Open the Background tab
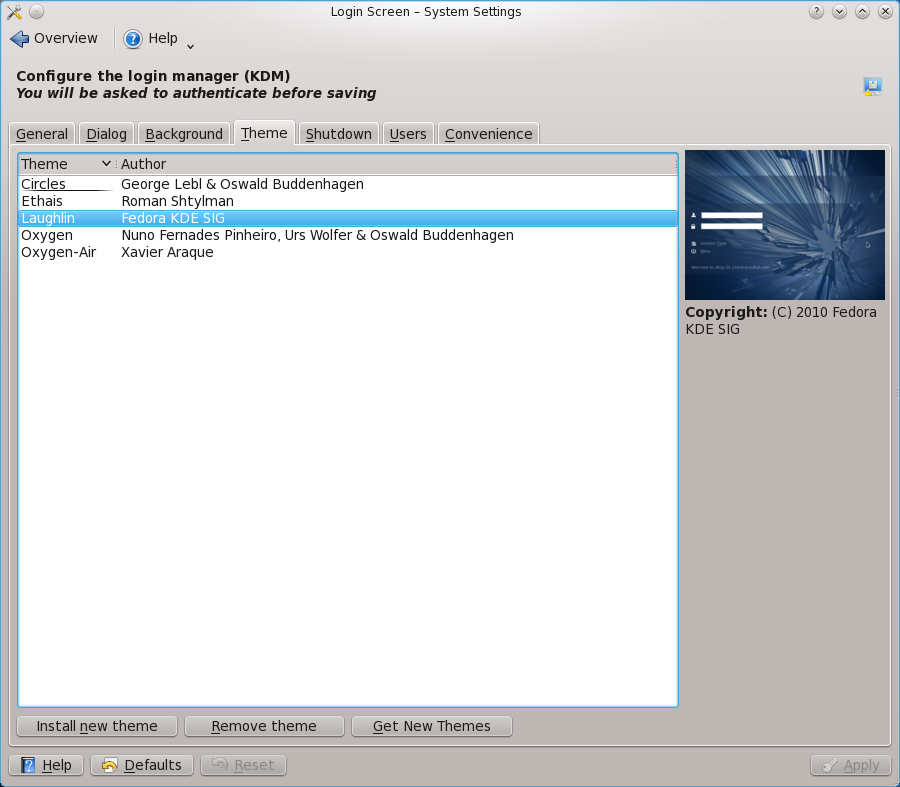Viewport: 900px width, 787px height. pyautogui.click(x=184, y=134)
